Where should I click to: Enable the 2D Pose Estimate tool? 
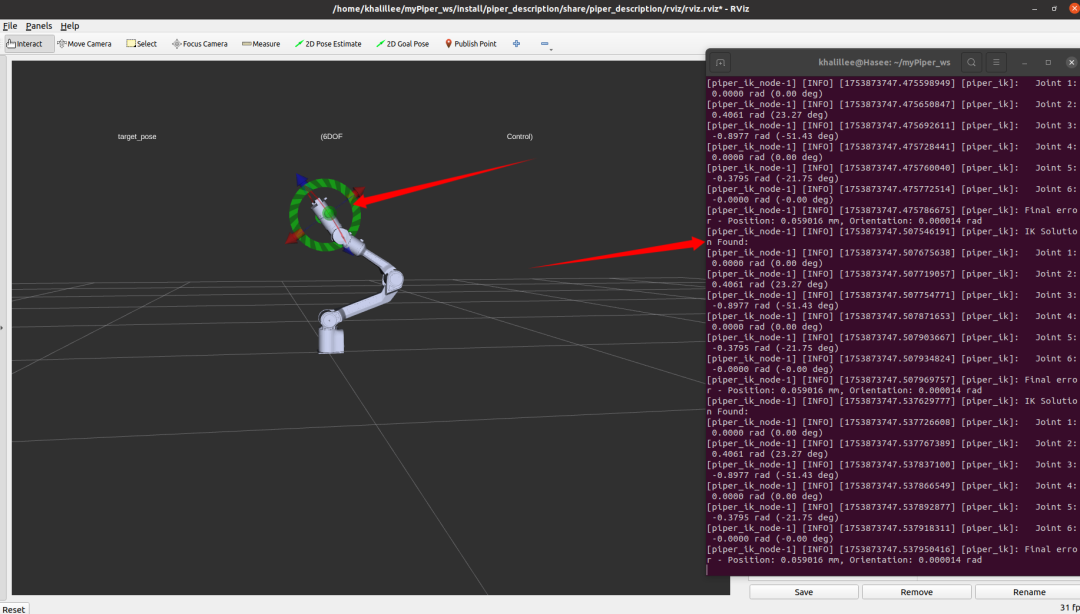coord(328,44)
